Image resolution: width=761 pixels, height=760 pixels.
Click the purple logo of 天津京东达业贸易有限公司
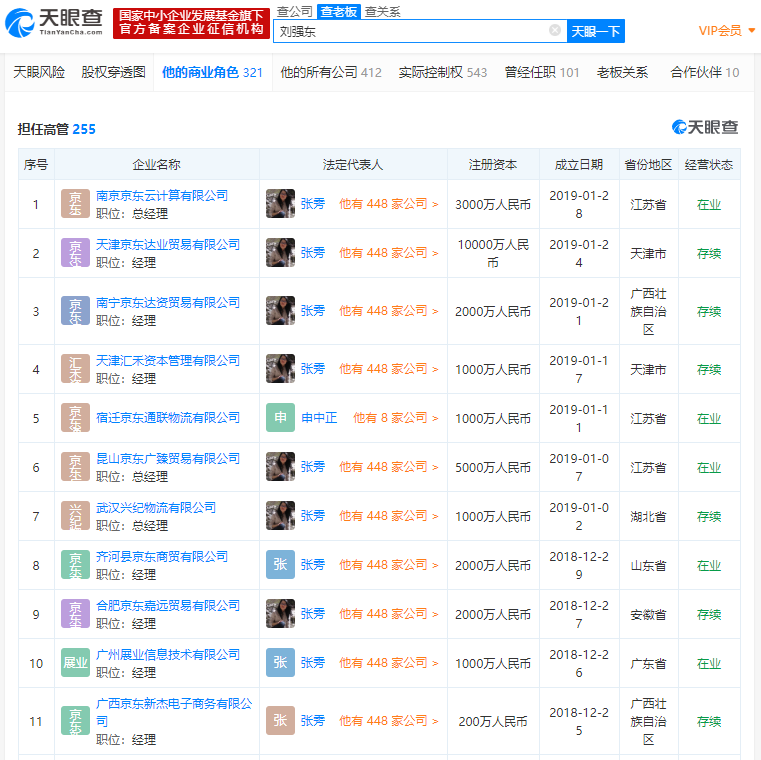(75, 252)
